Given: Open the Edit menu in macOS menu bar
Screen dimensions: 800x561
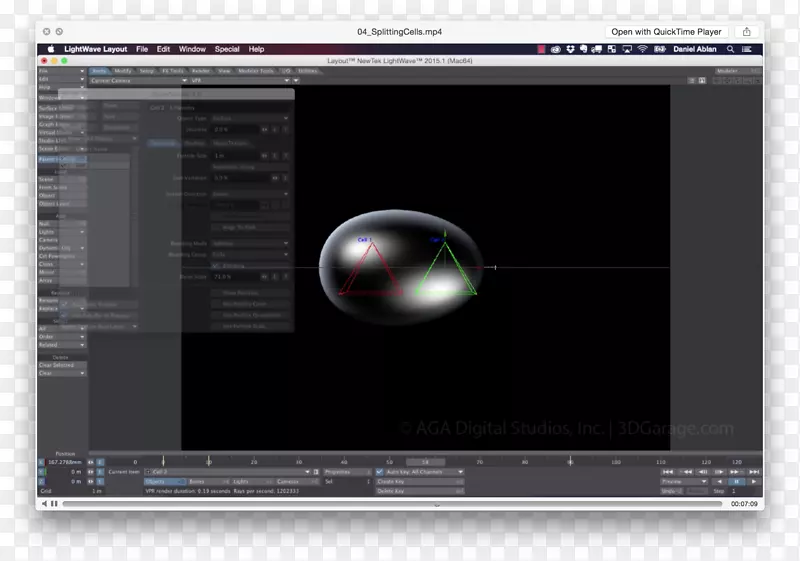Looking at the screenshot, I should [163, 49].
